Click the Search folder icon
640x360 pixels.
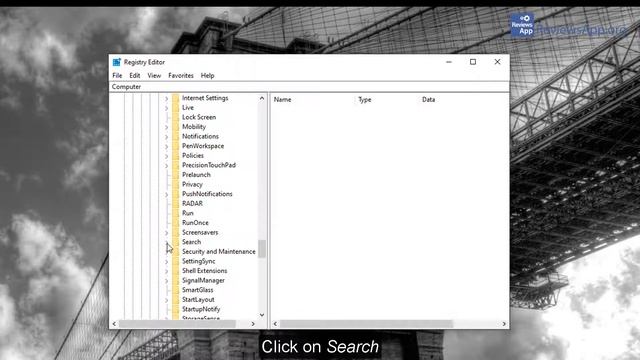click(176, 242)
